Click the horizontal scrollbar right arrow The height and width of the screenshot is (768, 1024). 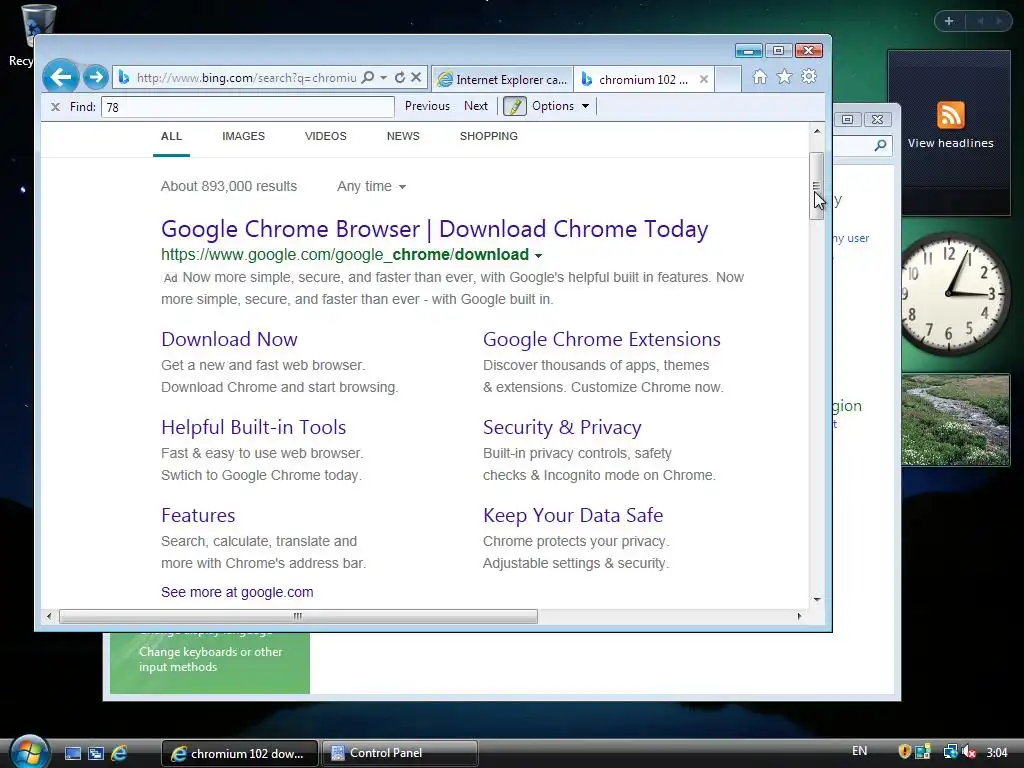coord(799,616)
